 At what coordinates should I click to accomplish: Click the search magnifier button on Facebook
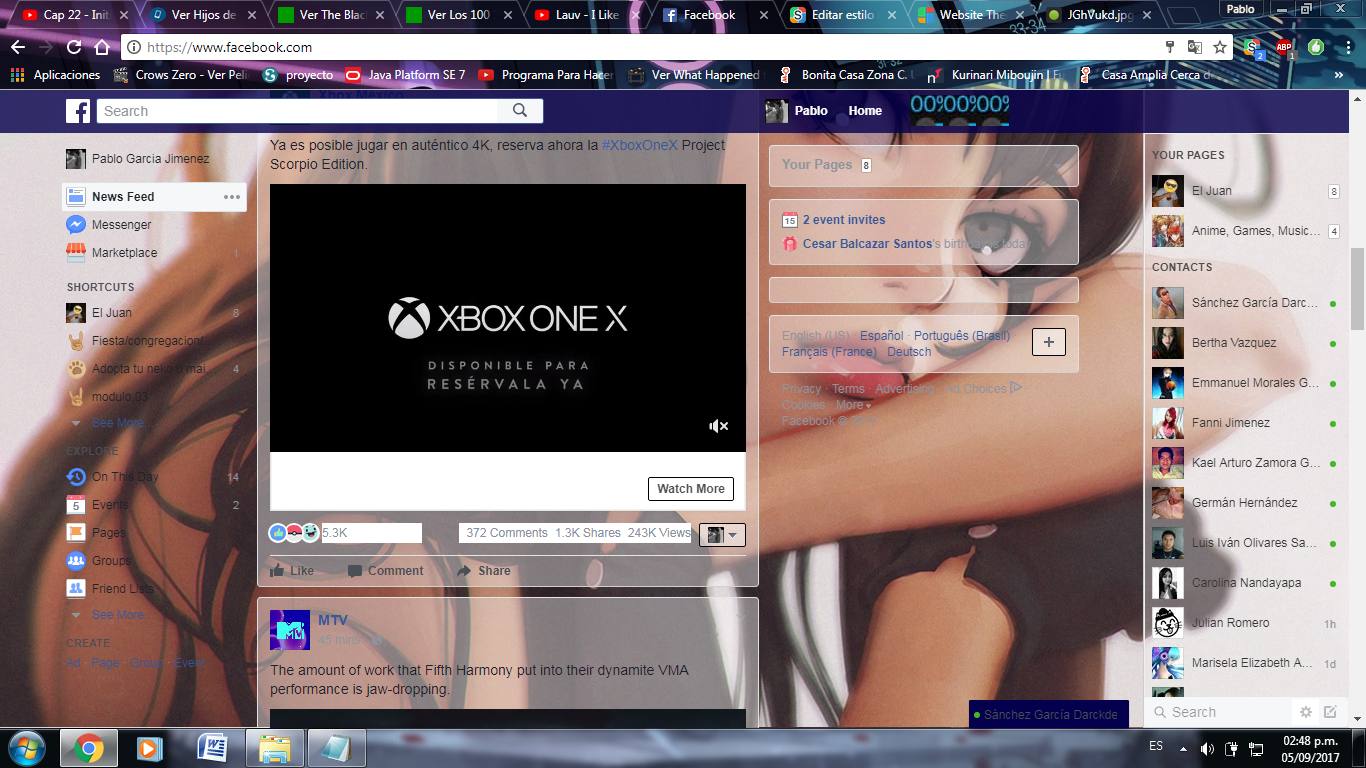tap(520, 111)
